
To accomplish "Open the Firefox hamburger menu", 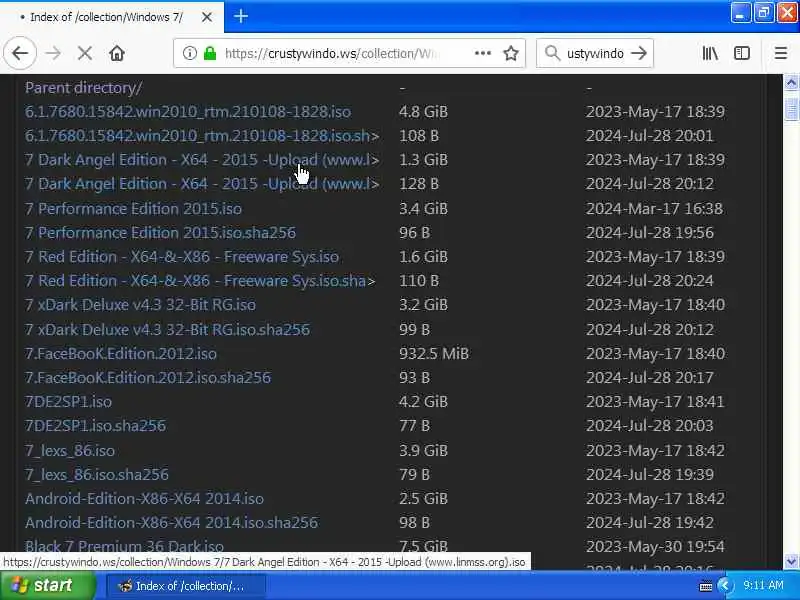I will 781,53.
